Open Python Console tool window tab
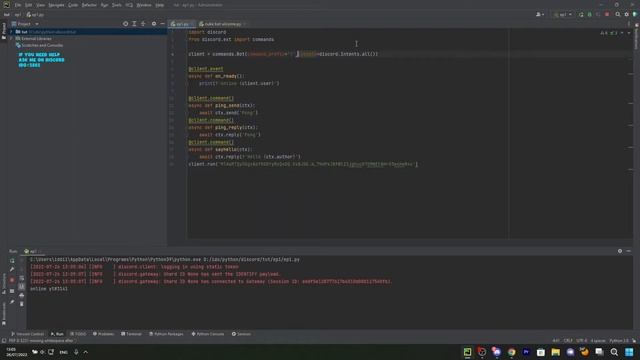Screen dimensions: 640x360 (208, 334)
